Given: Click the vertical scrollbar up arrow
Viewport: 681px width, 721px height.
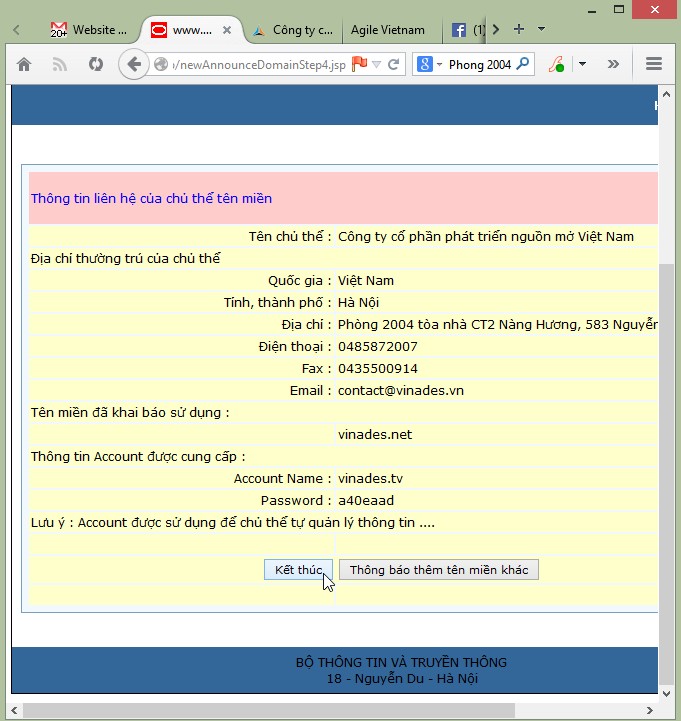Looking at the screenshot, I should coord(666,94).
